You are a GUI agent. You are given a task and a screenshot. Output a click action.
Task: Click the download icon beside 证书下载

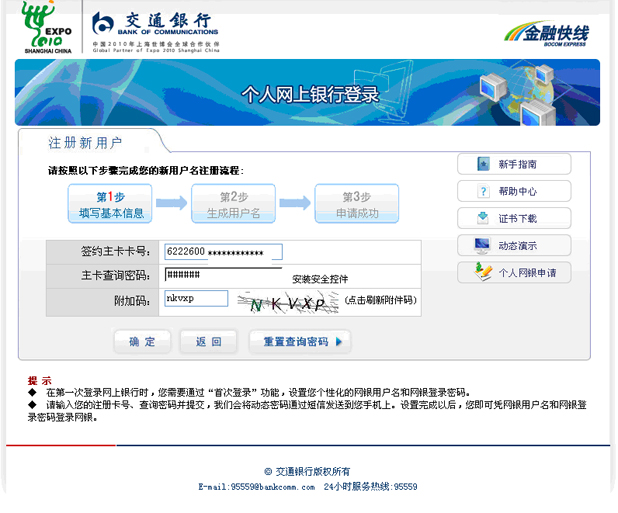point(483,218)
